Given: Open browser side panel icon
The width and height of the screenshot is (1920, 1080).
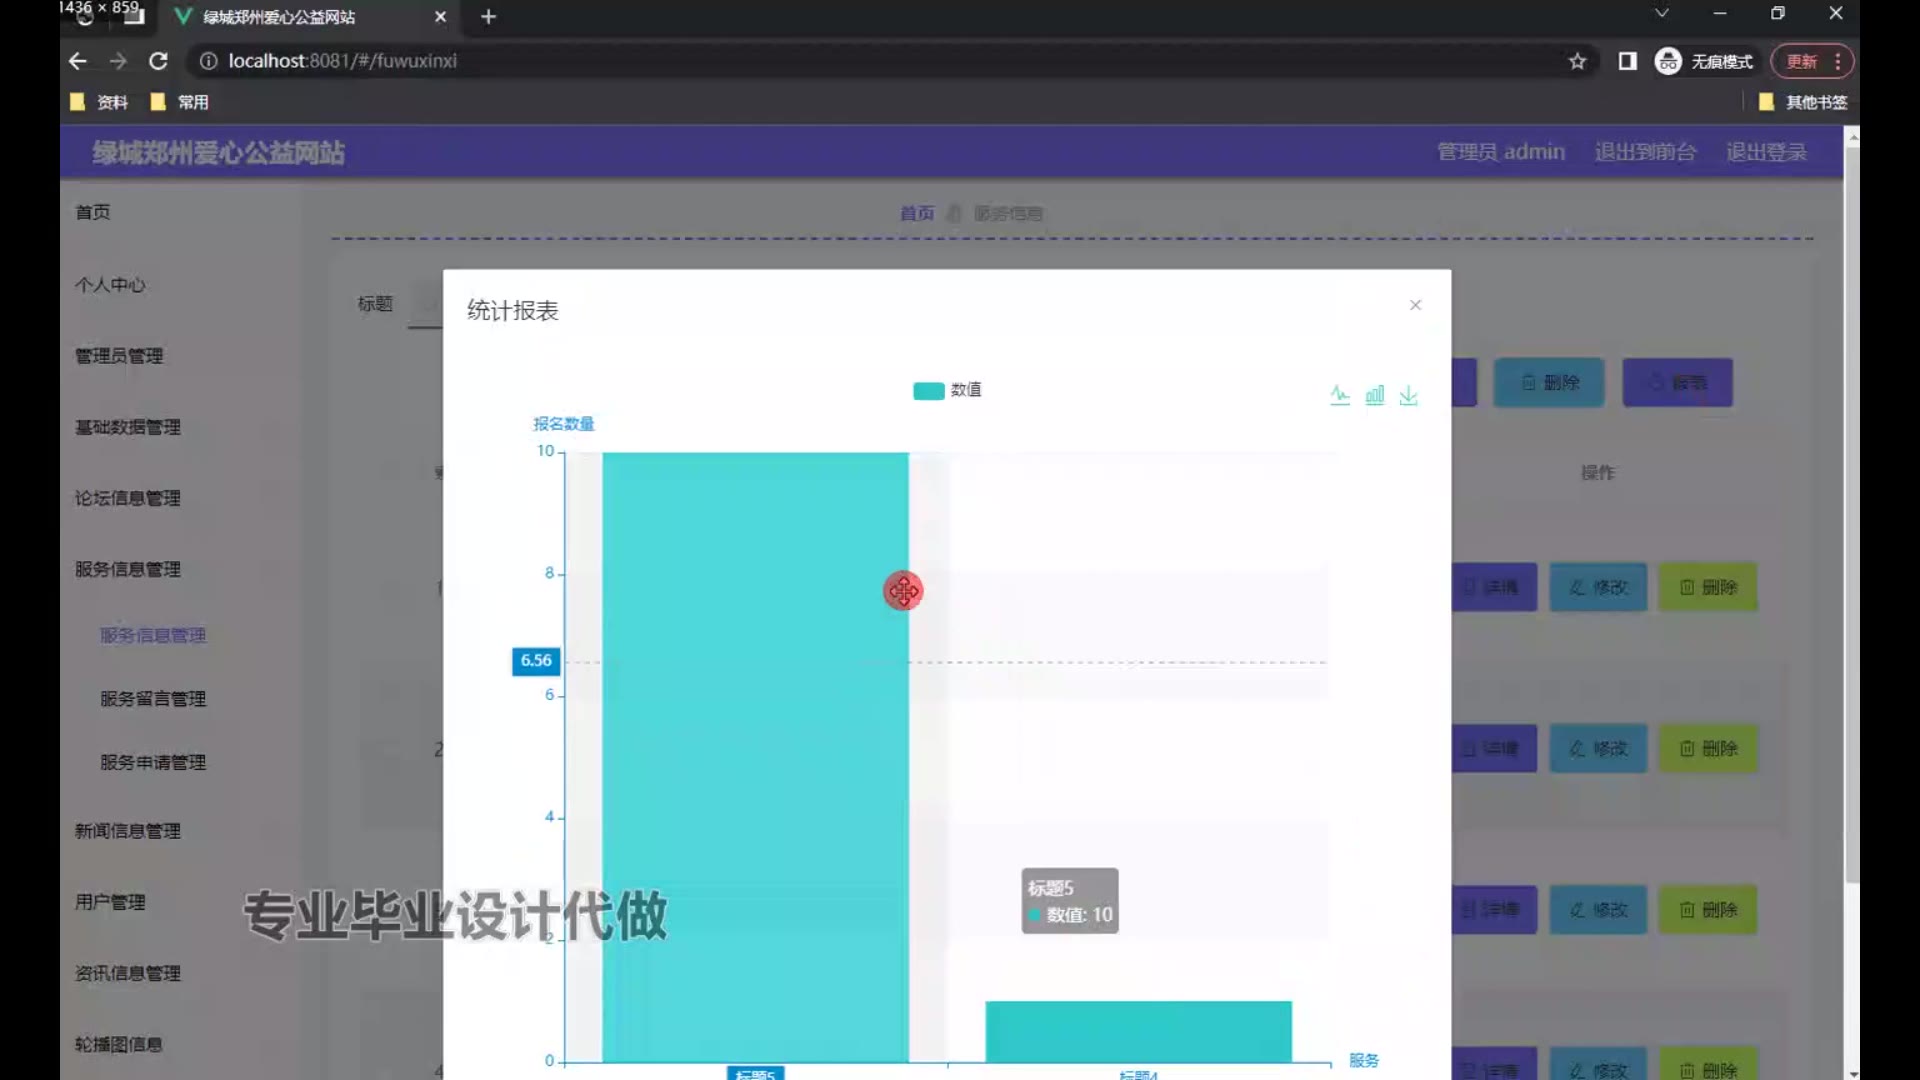Looking at the screenshot, I should click(x=1627, y=61).
